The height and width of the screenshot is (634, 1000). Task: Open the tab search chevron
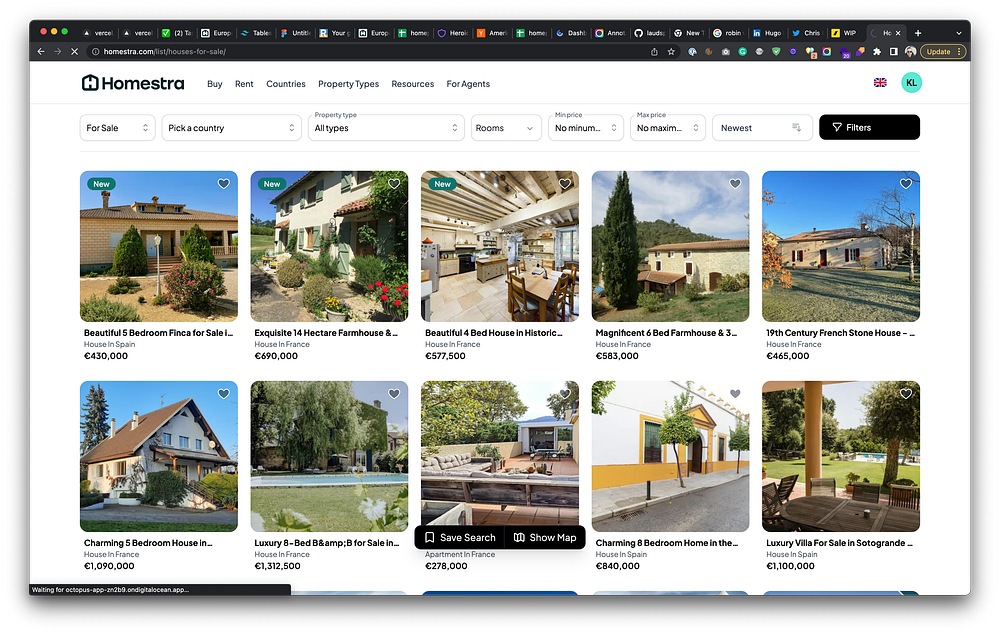pyautogui.click(x=959, y=33)
